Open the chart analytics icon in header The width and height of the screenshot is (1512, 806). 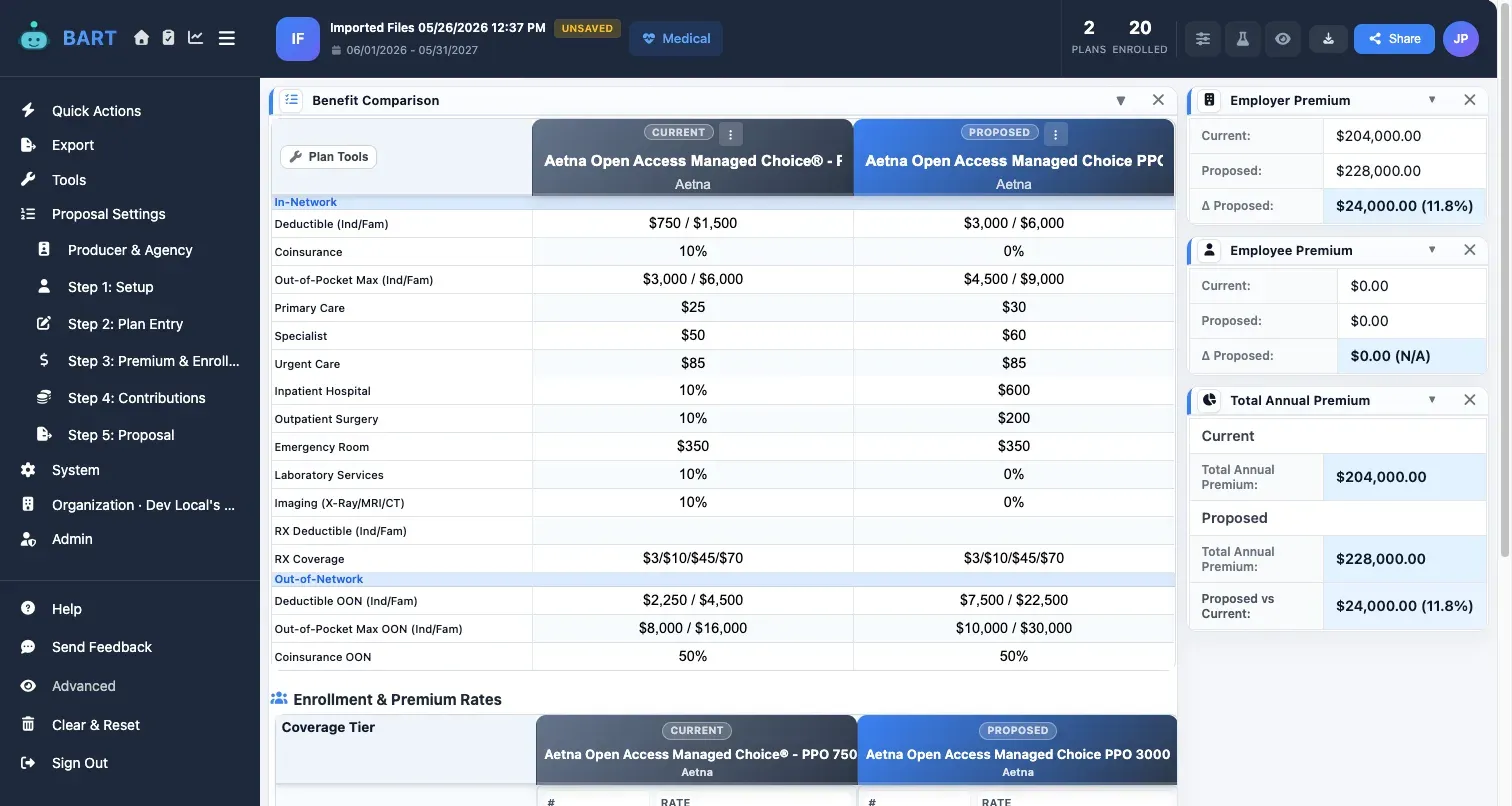coord(196,38)
